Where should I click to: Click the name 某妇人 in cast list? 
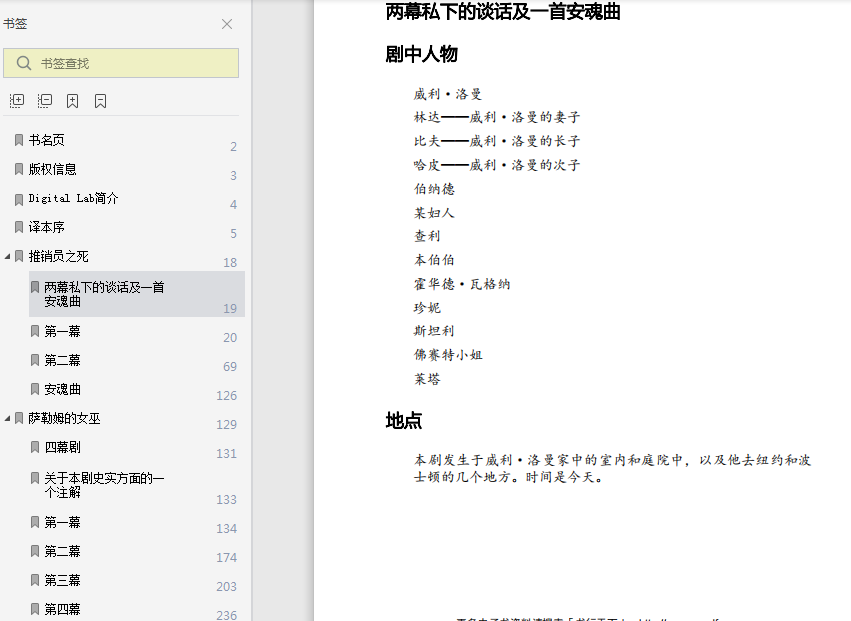(x=434, y=213)
